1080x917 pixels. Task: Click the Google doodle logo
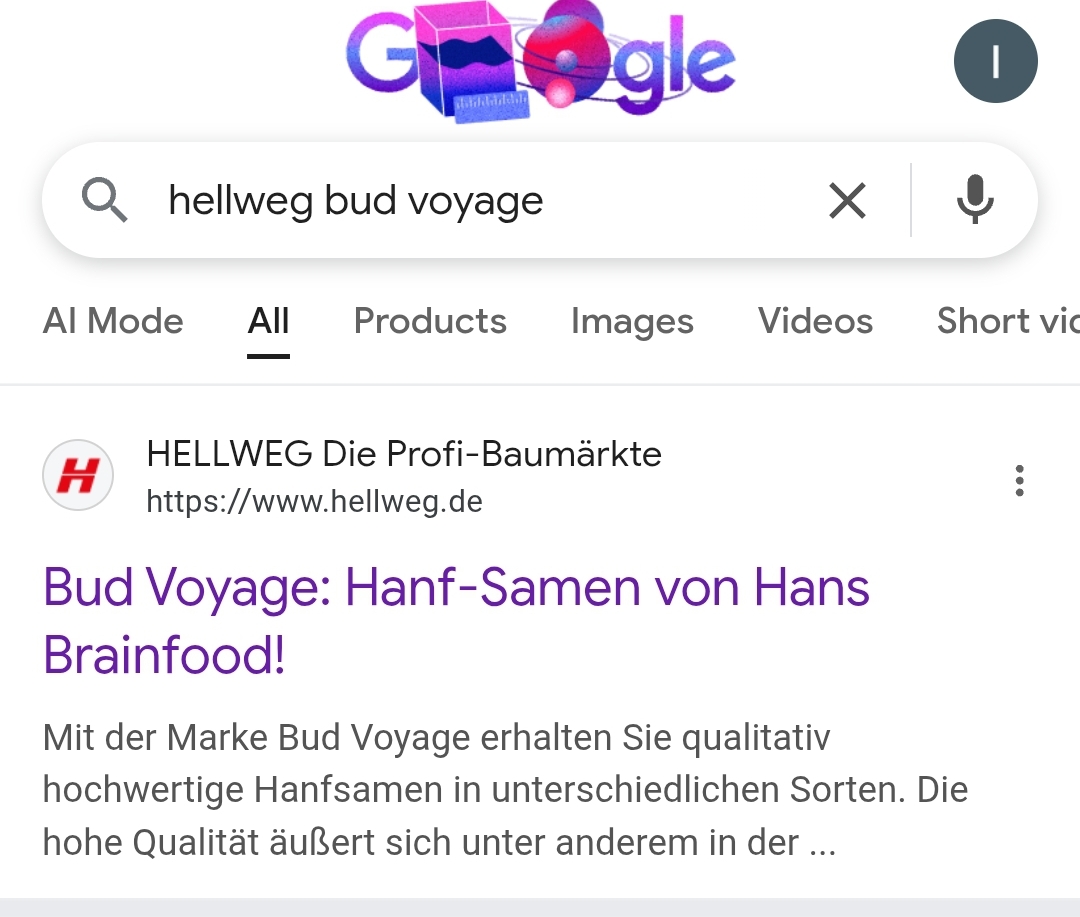(x=541, y=62)
